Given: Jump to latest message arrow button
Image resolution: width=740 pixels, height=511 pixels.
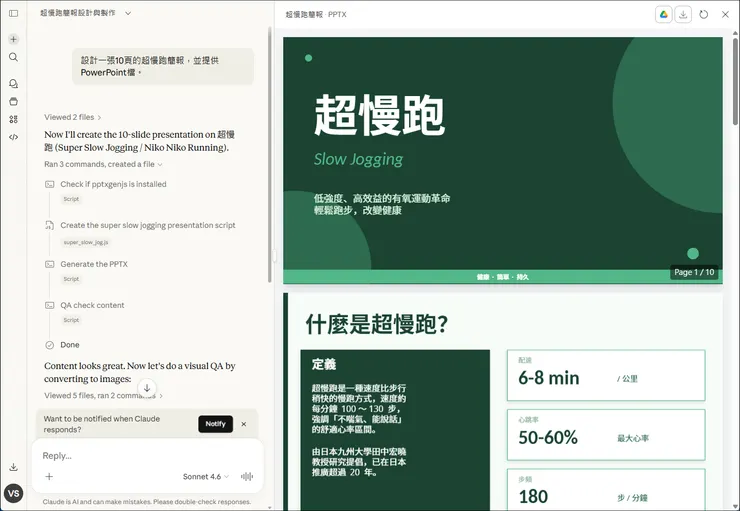Looking at the screenshot, I should point(147,388).
